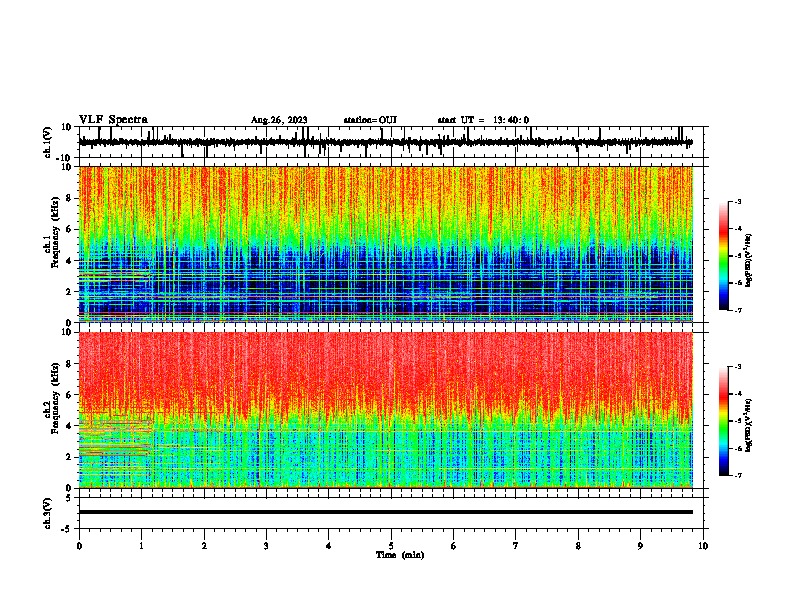The width and height of the screenshot is (792, 612).
Task: Click time axis last tick label '10'
Action: (x=703, y=546)
